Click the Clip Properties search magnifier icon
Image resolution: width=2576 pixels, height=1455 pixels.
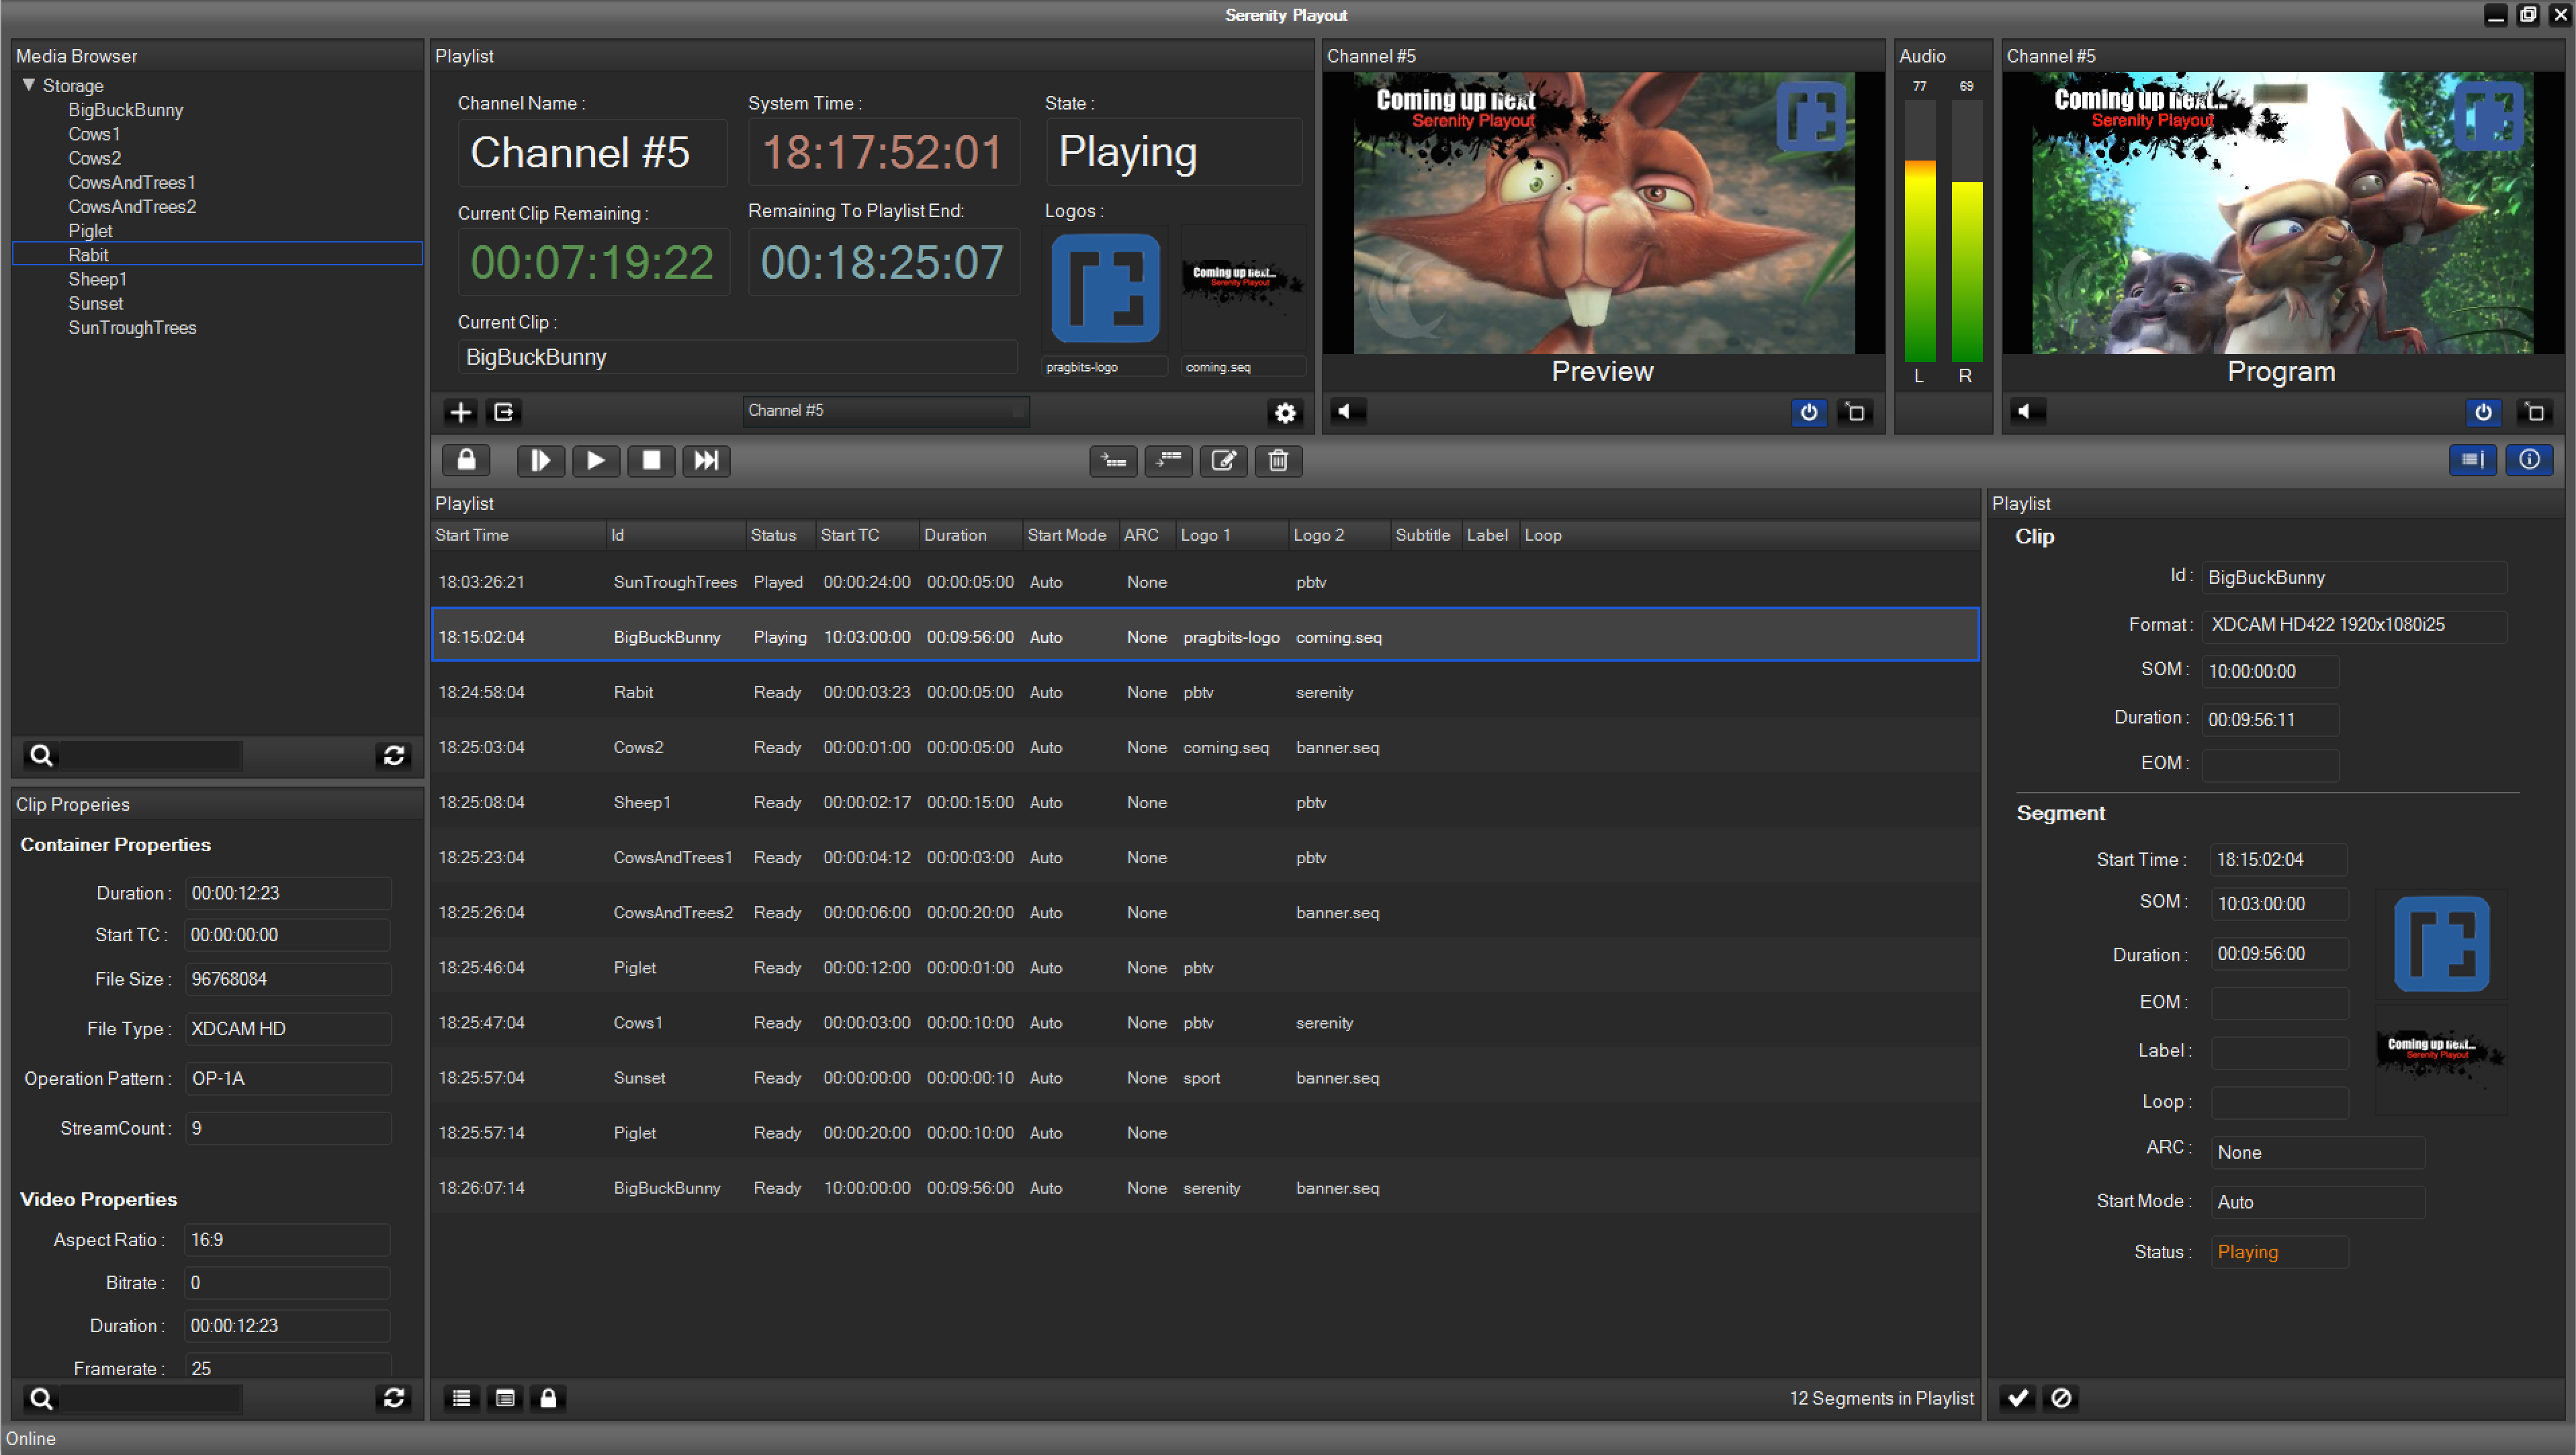point(41,1399)
